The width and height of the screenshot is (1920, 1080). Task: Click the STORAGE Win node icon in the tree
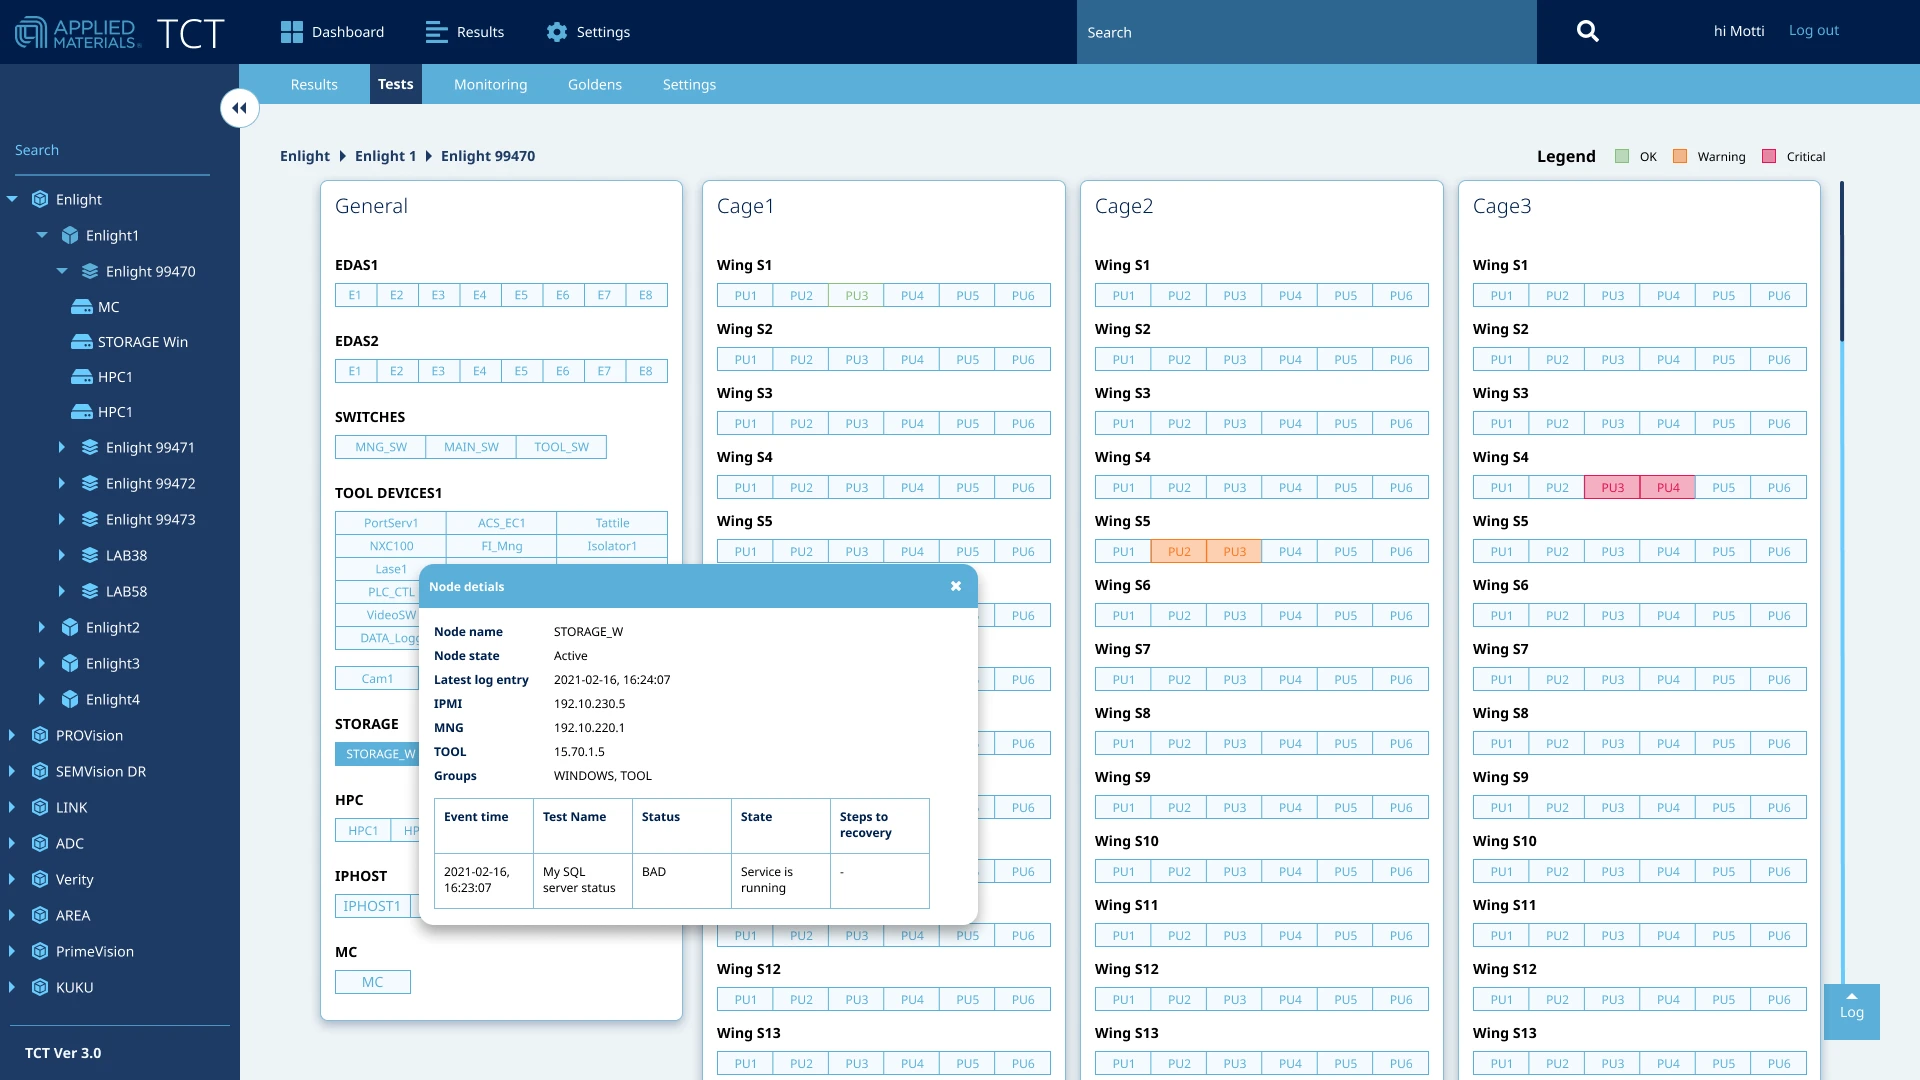pos(82,342)
